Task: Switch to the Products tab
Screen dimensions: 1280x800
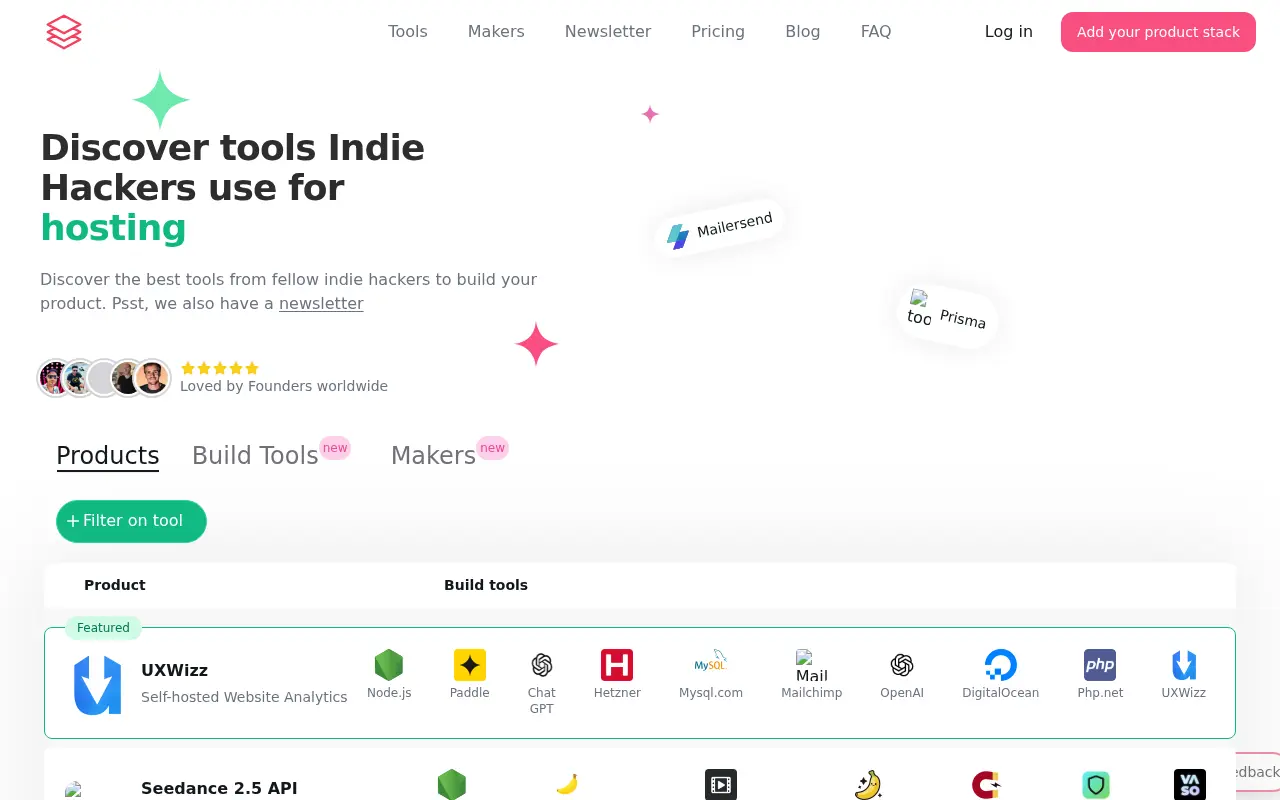Action: 108,456
